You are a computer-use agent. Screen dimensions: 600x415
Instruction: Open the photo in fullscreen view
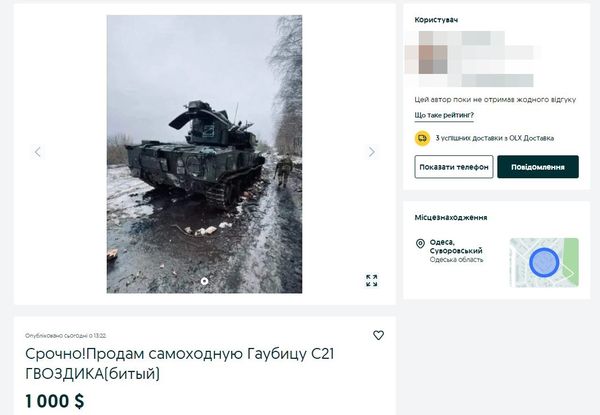click(372, 280)
